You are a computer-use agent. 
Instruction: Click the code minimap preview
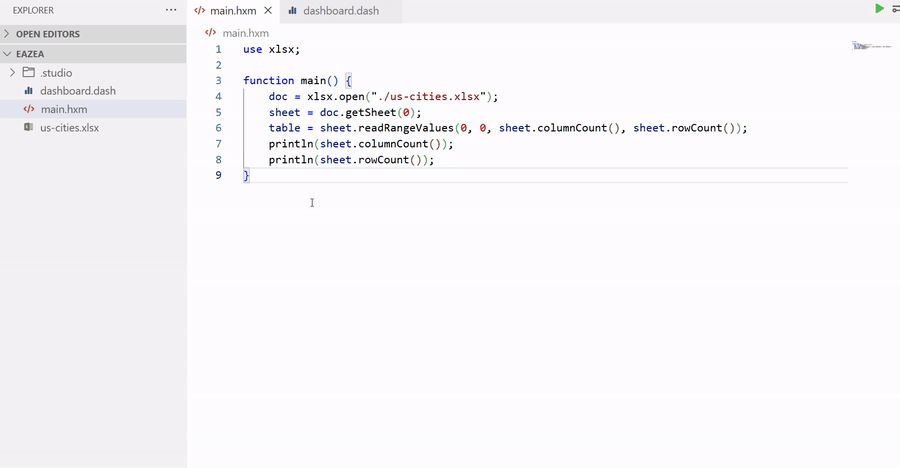(870, 46)
